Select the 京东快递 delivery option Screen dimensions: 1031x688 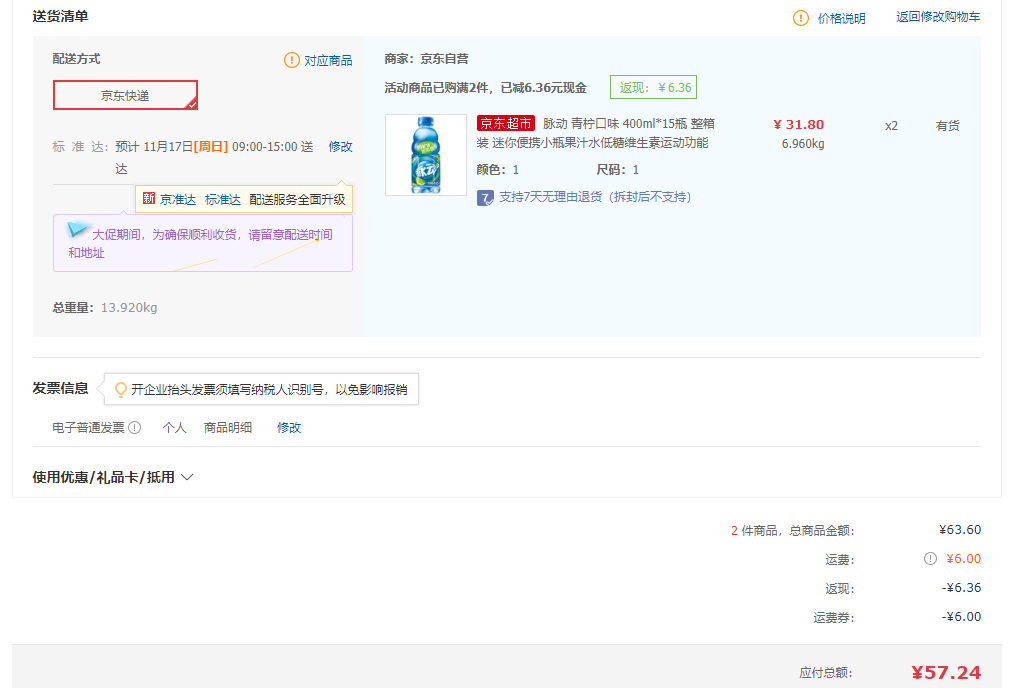(x=125, y=95)
